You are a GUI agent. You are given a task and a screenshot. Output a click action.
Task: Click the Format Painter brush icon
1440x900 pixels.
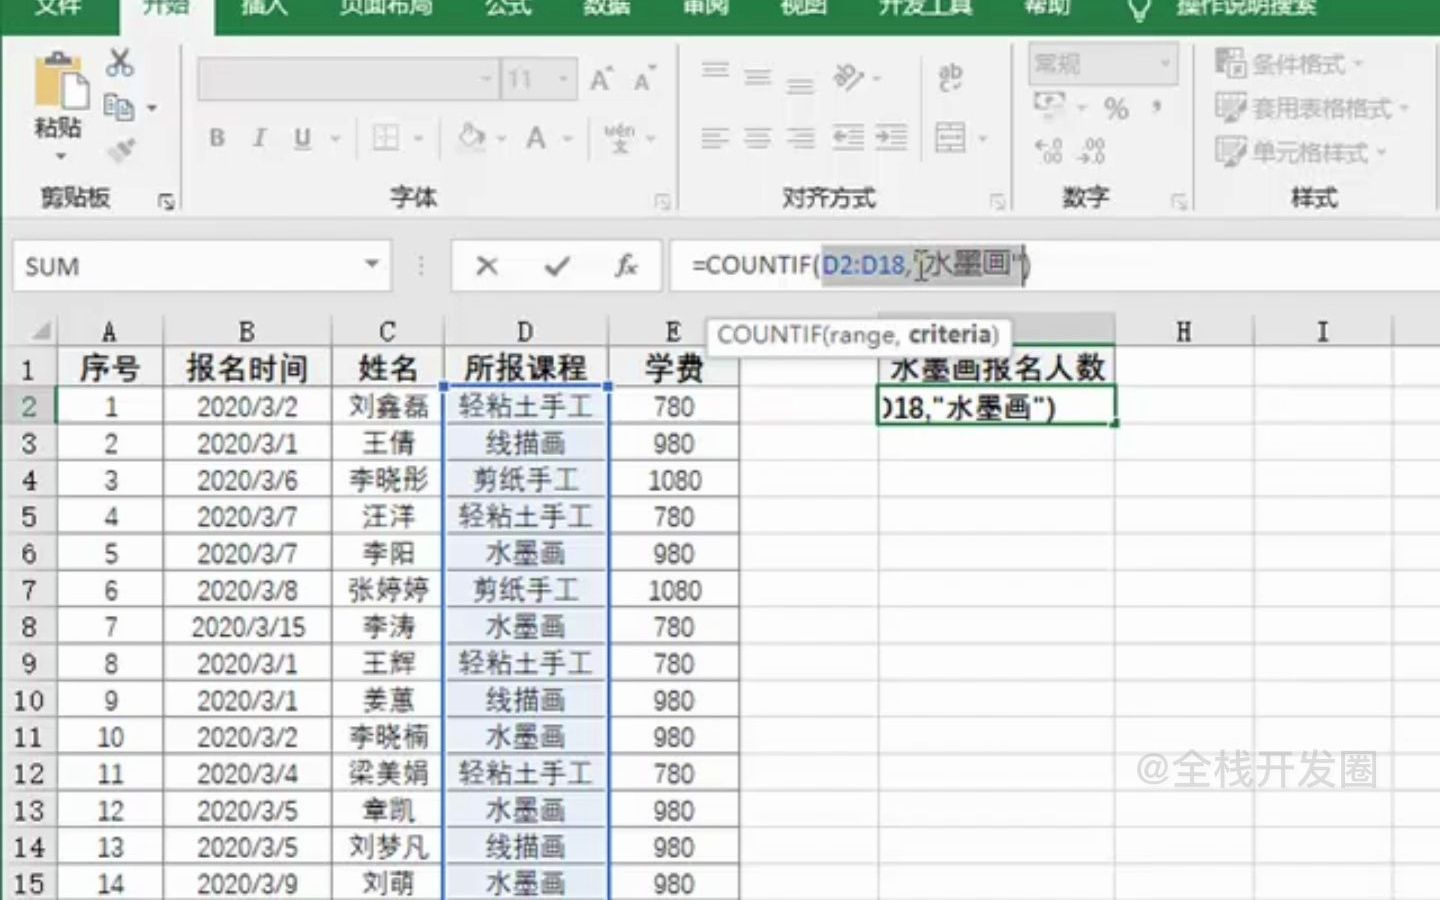click(x=121, y=151)
